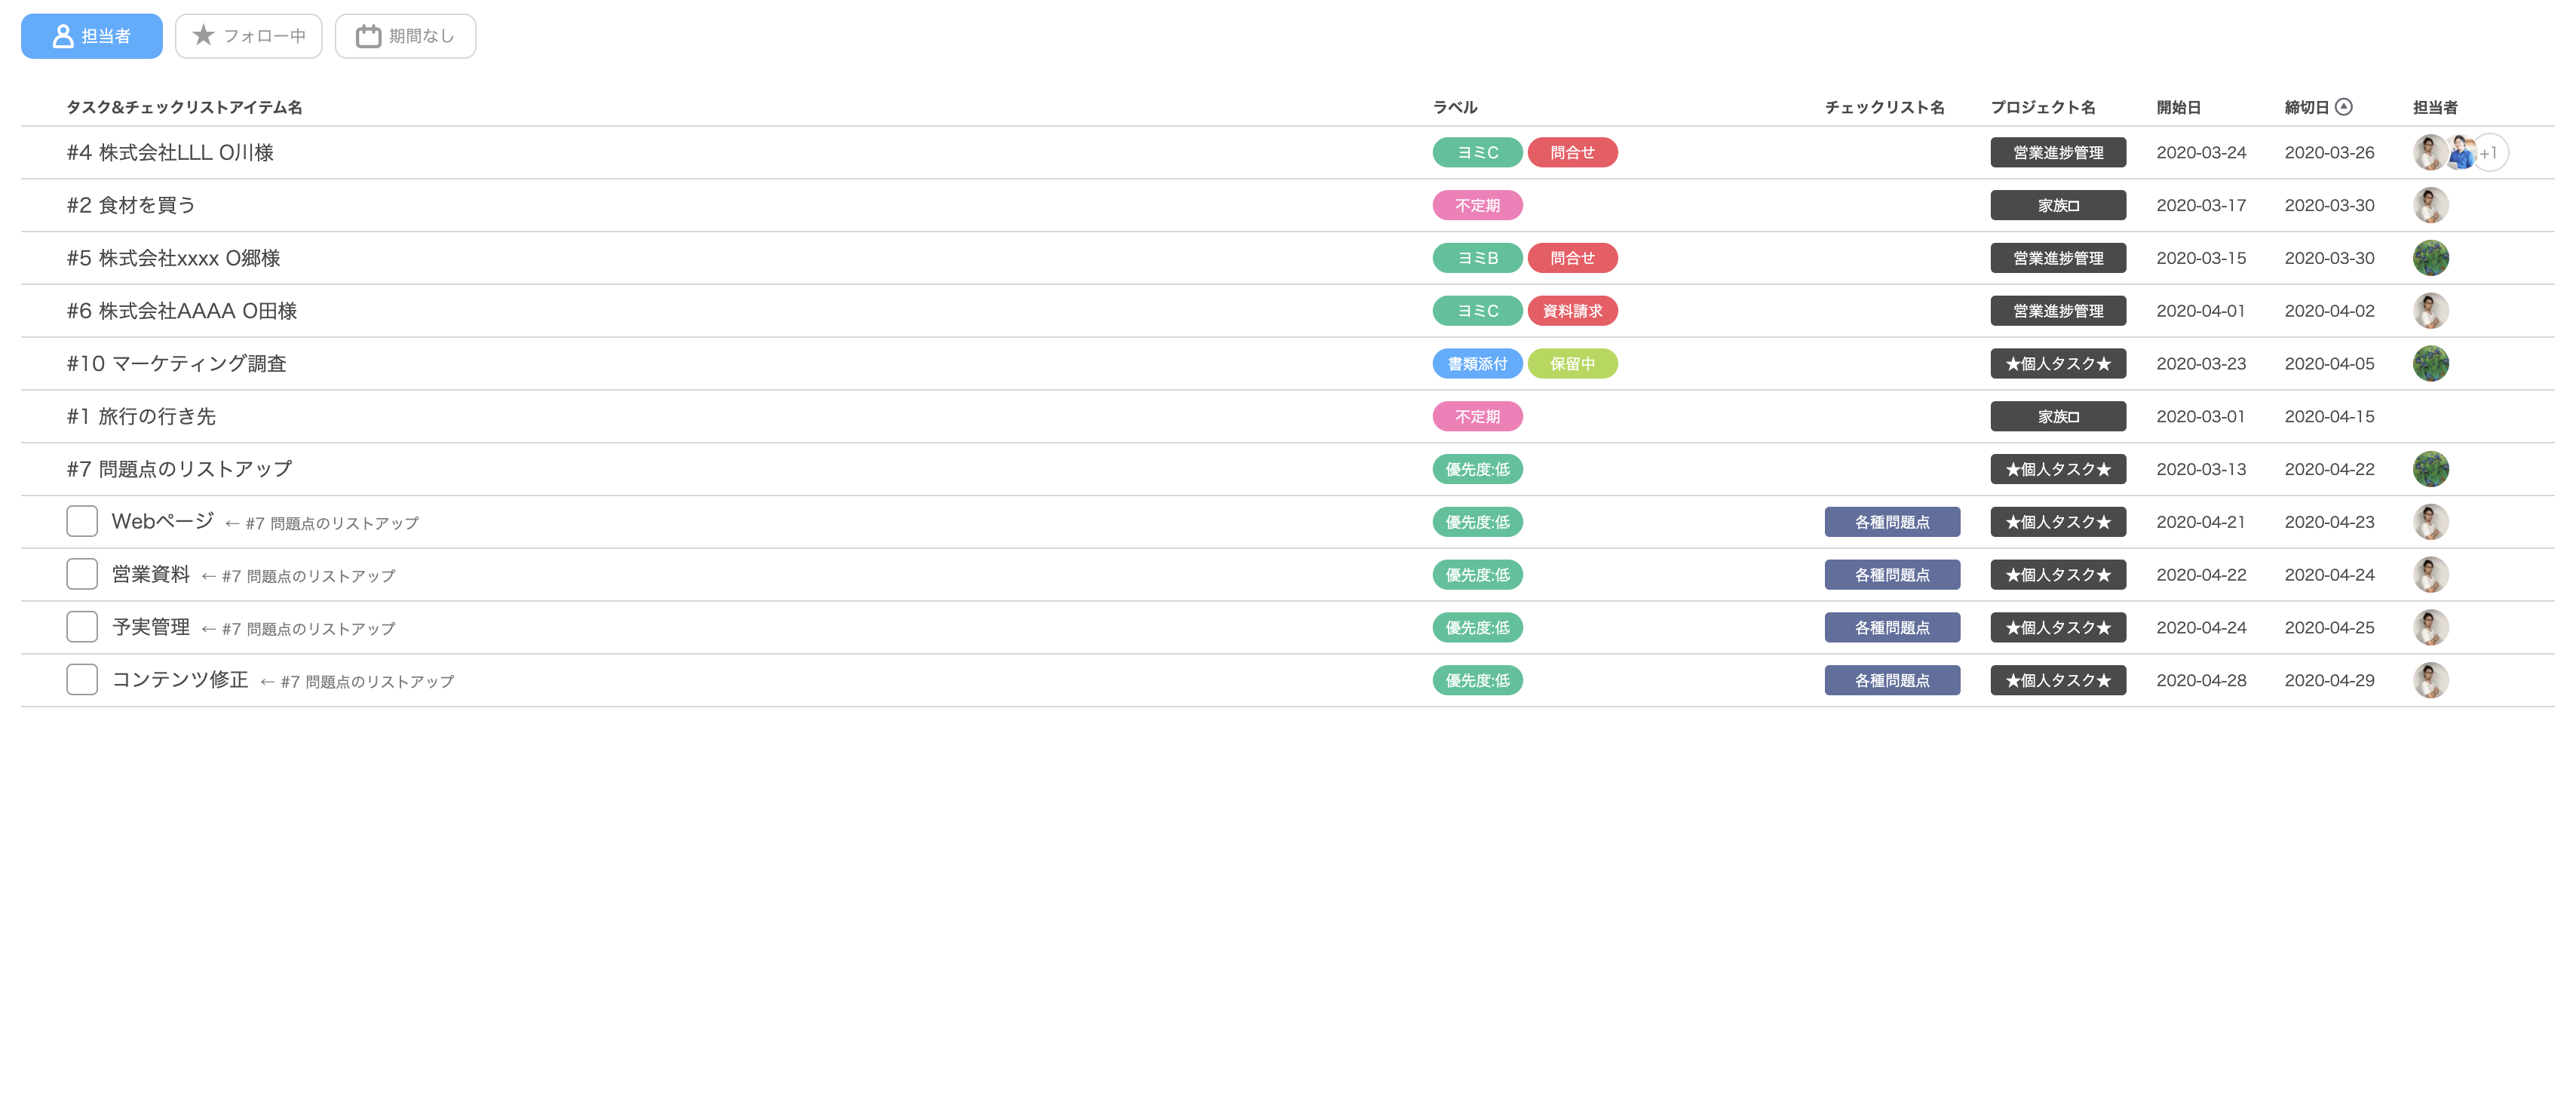
Task: Click assignee avatar on コンテンツ修正 row
Action: [x=2430, y=680]
